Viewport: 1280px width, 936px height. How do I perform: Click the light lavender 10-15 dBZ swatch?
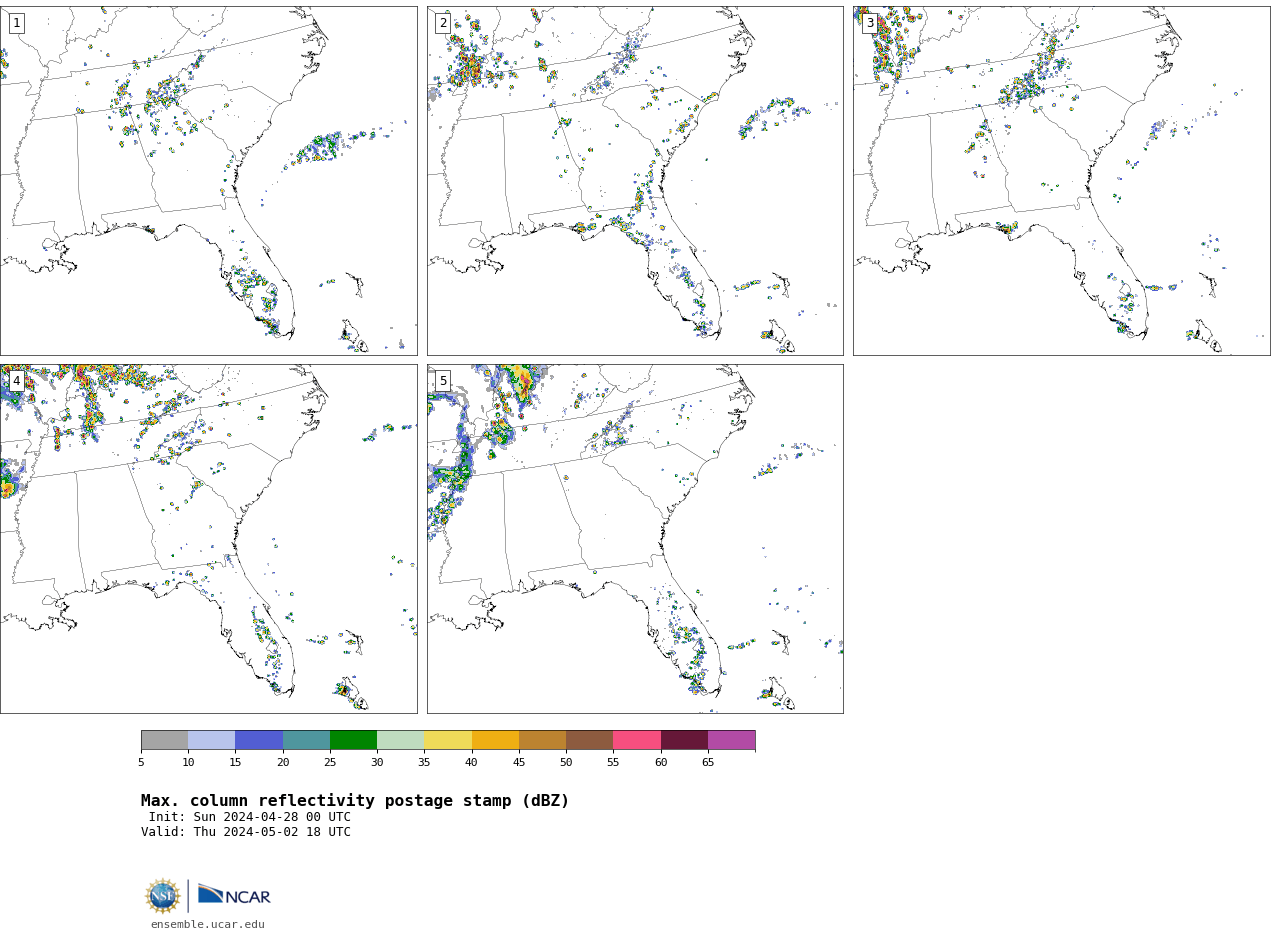tap(212, 740)
